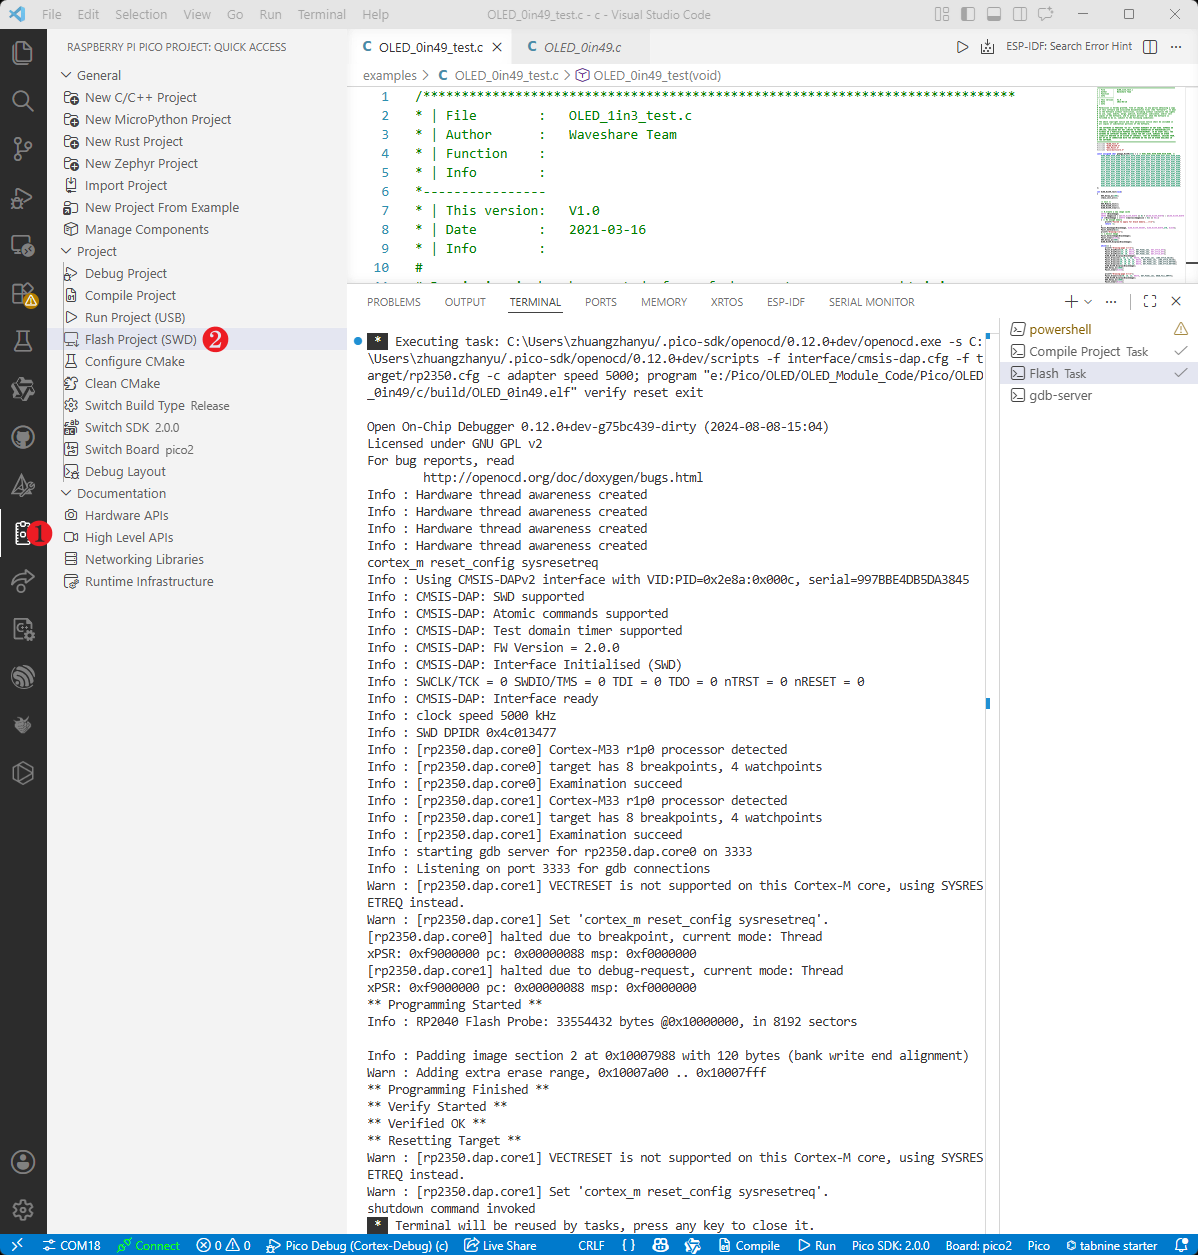
Task: Click New C/C++ Project
Action: (x=140, y=97)
